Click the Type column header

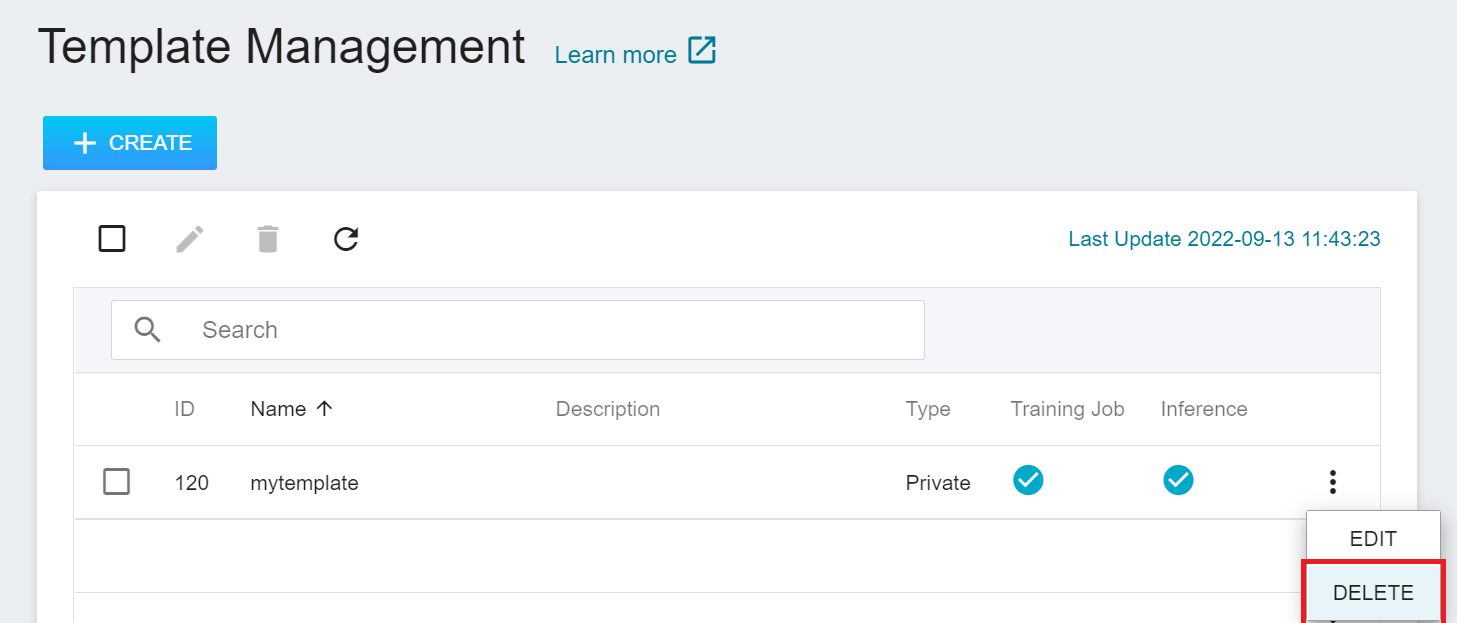click(928, 409)
